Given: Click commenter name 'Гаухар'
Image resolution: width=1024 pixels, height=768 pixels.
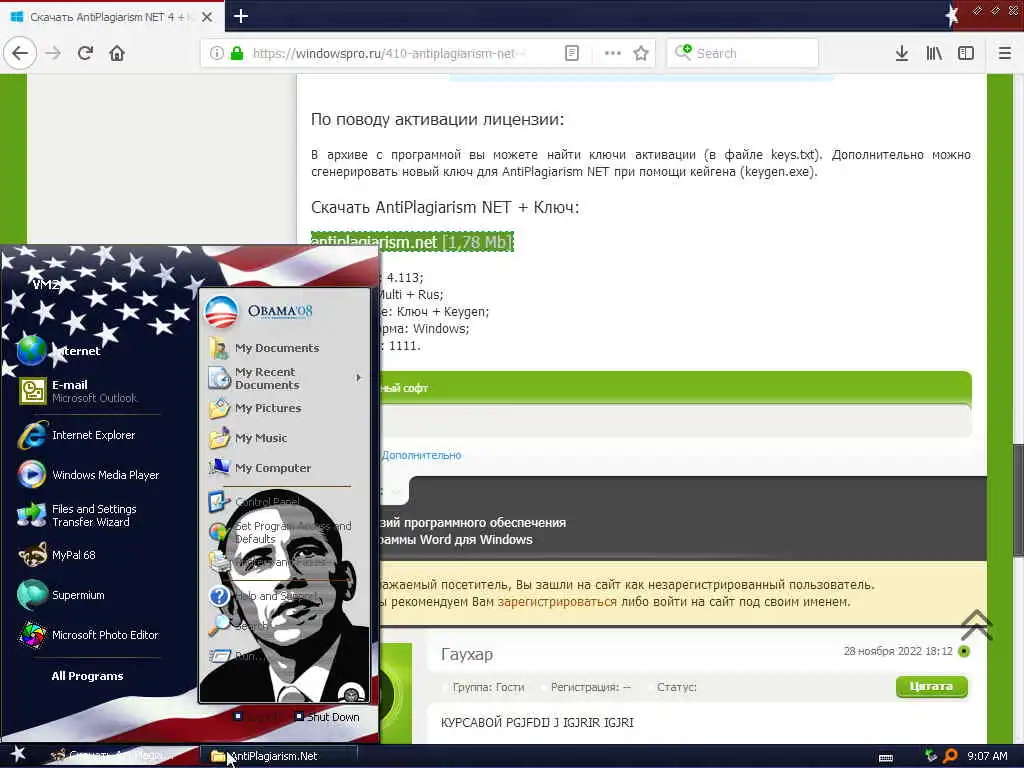Looking at the screenshot, I should (467, 654).
